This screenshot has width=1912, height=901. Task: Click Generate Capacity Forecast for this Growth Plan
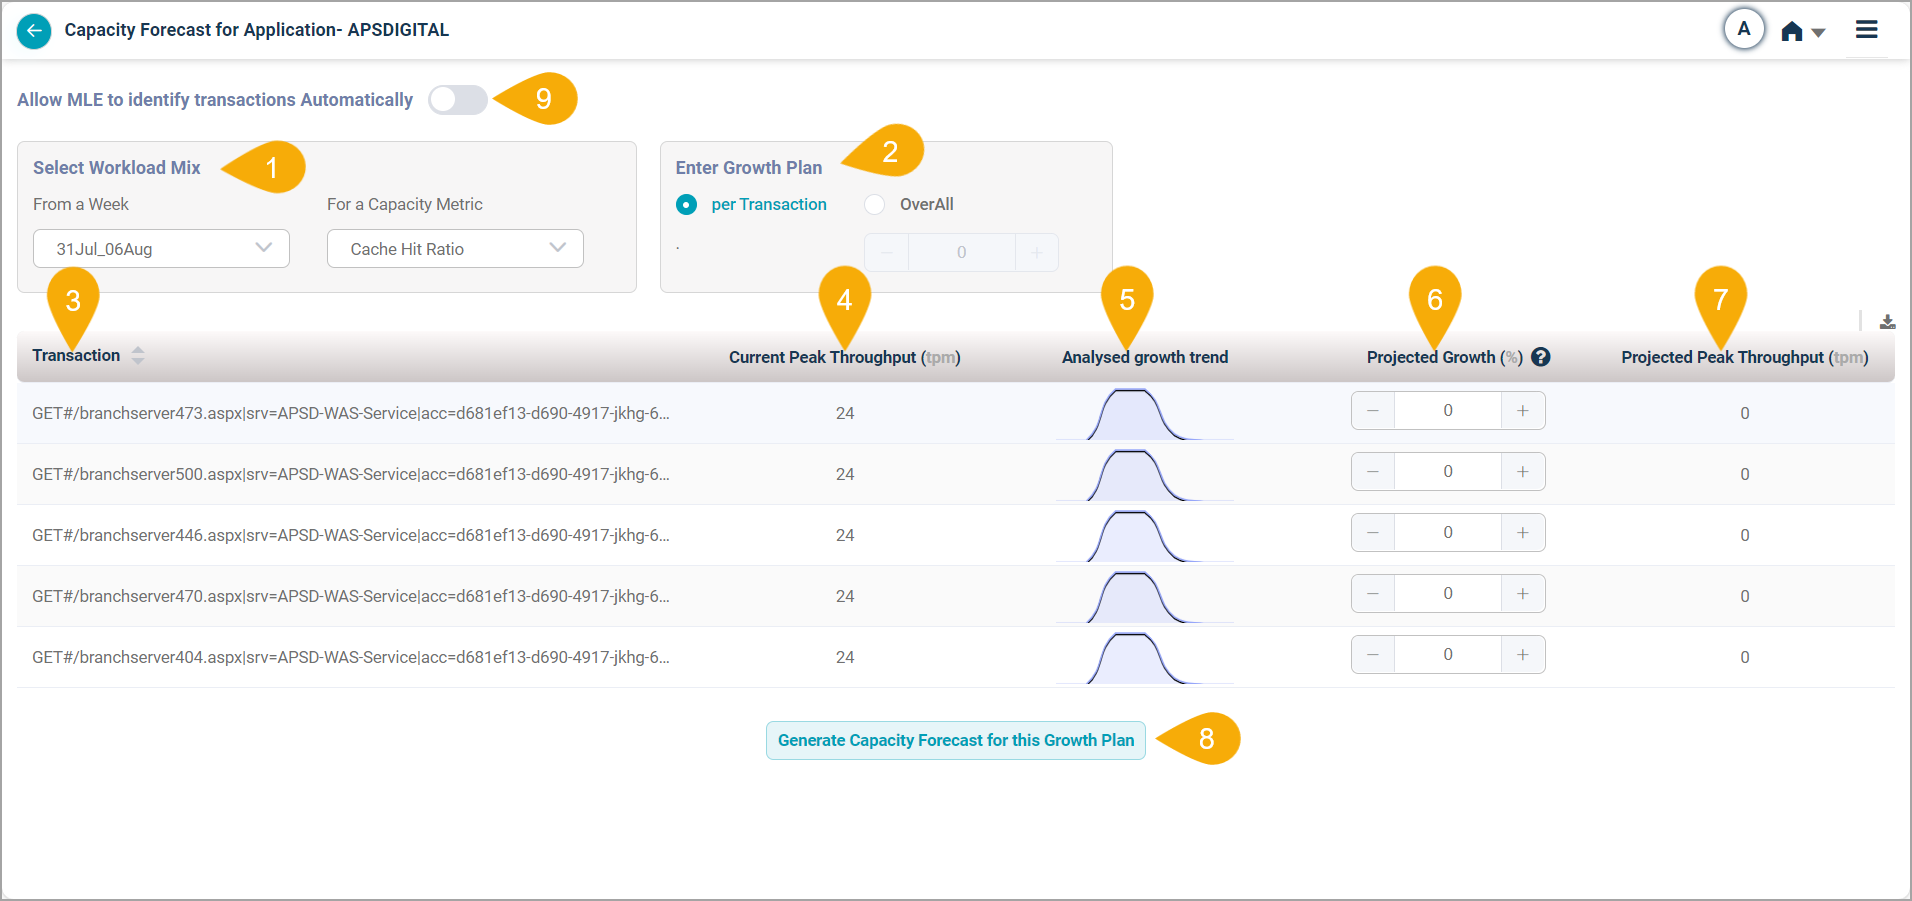coord(955,741)
